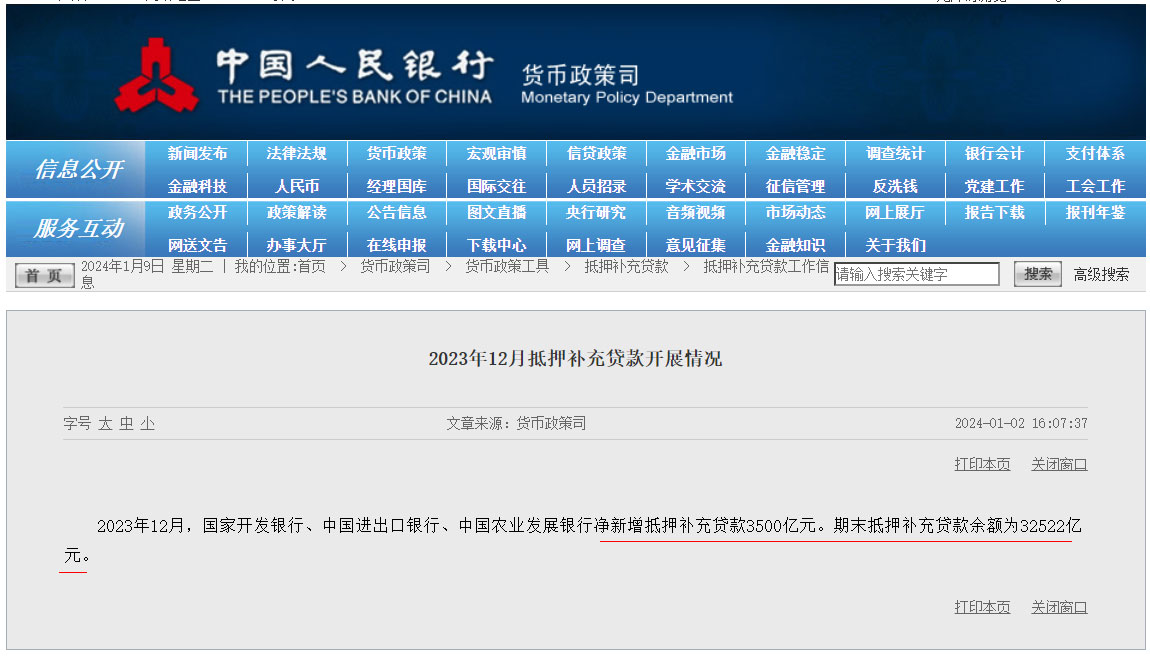Screen dimensions: 1150x656
Task: Visit the 网上展厅 page
Action: tap(896, 212)
